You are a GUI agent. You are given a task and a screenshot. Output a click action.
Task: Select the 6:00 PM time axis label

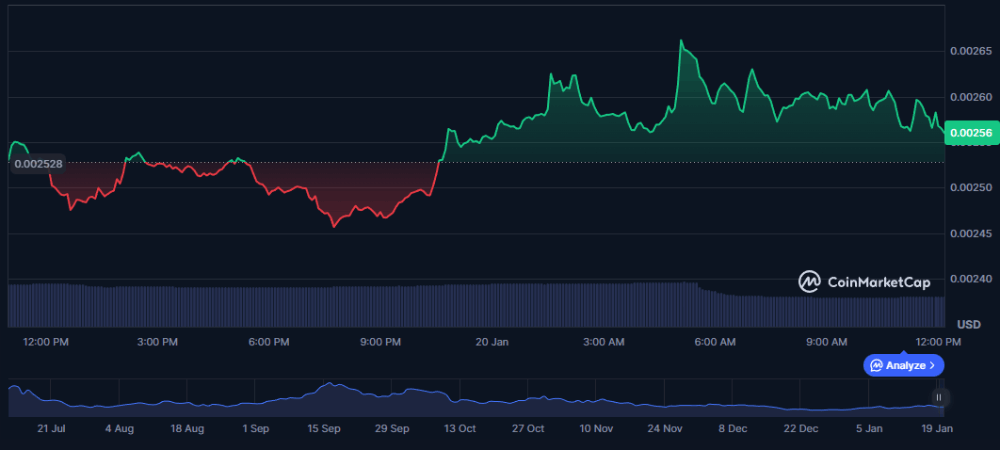tap(268, 342)
